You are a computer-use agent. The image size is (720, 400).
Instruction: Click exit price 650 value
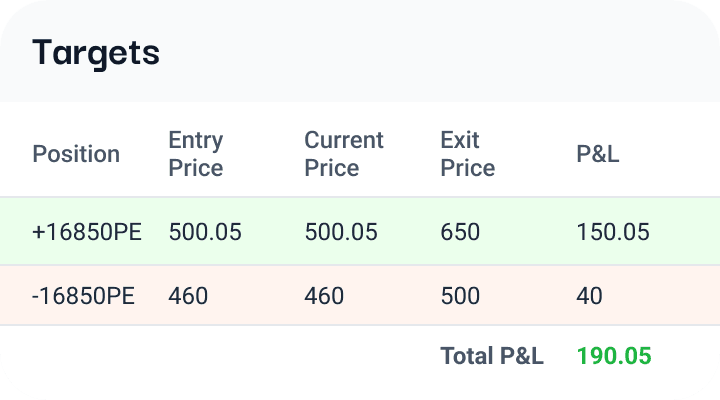coord(460,231)
